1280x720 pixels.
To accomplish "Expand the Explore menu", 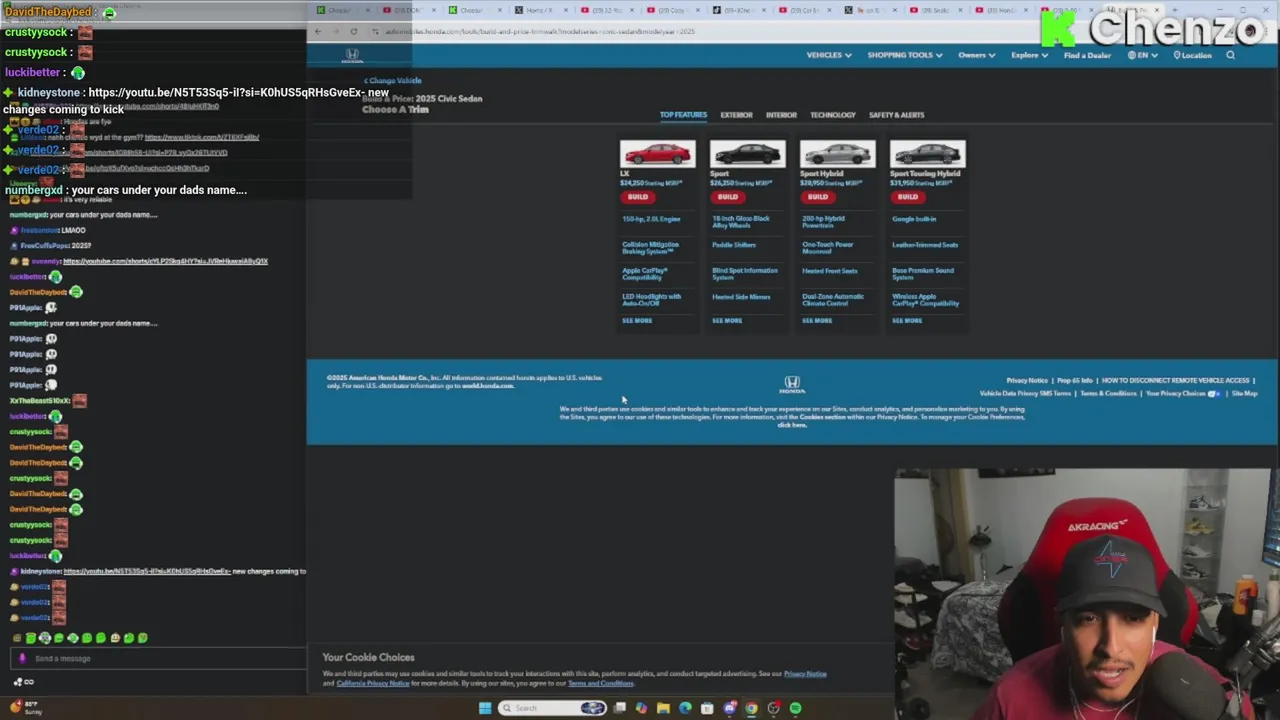I will pos(1029,55).
